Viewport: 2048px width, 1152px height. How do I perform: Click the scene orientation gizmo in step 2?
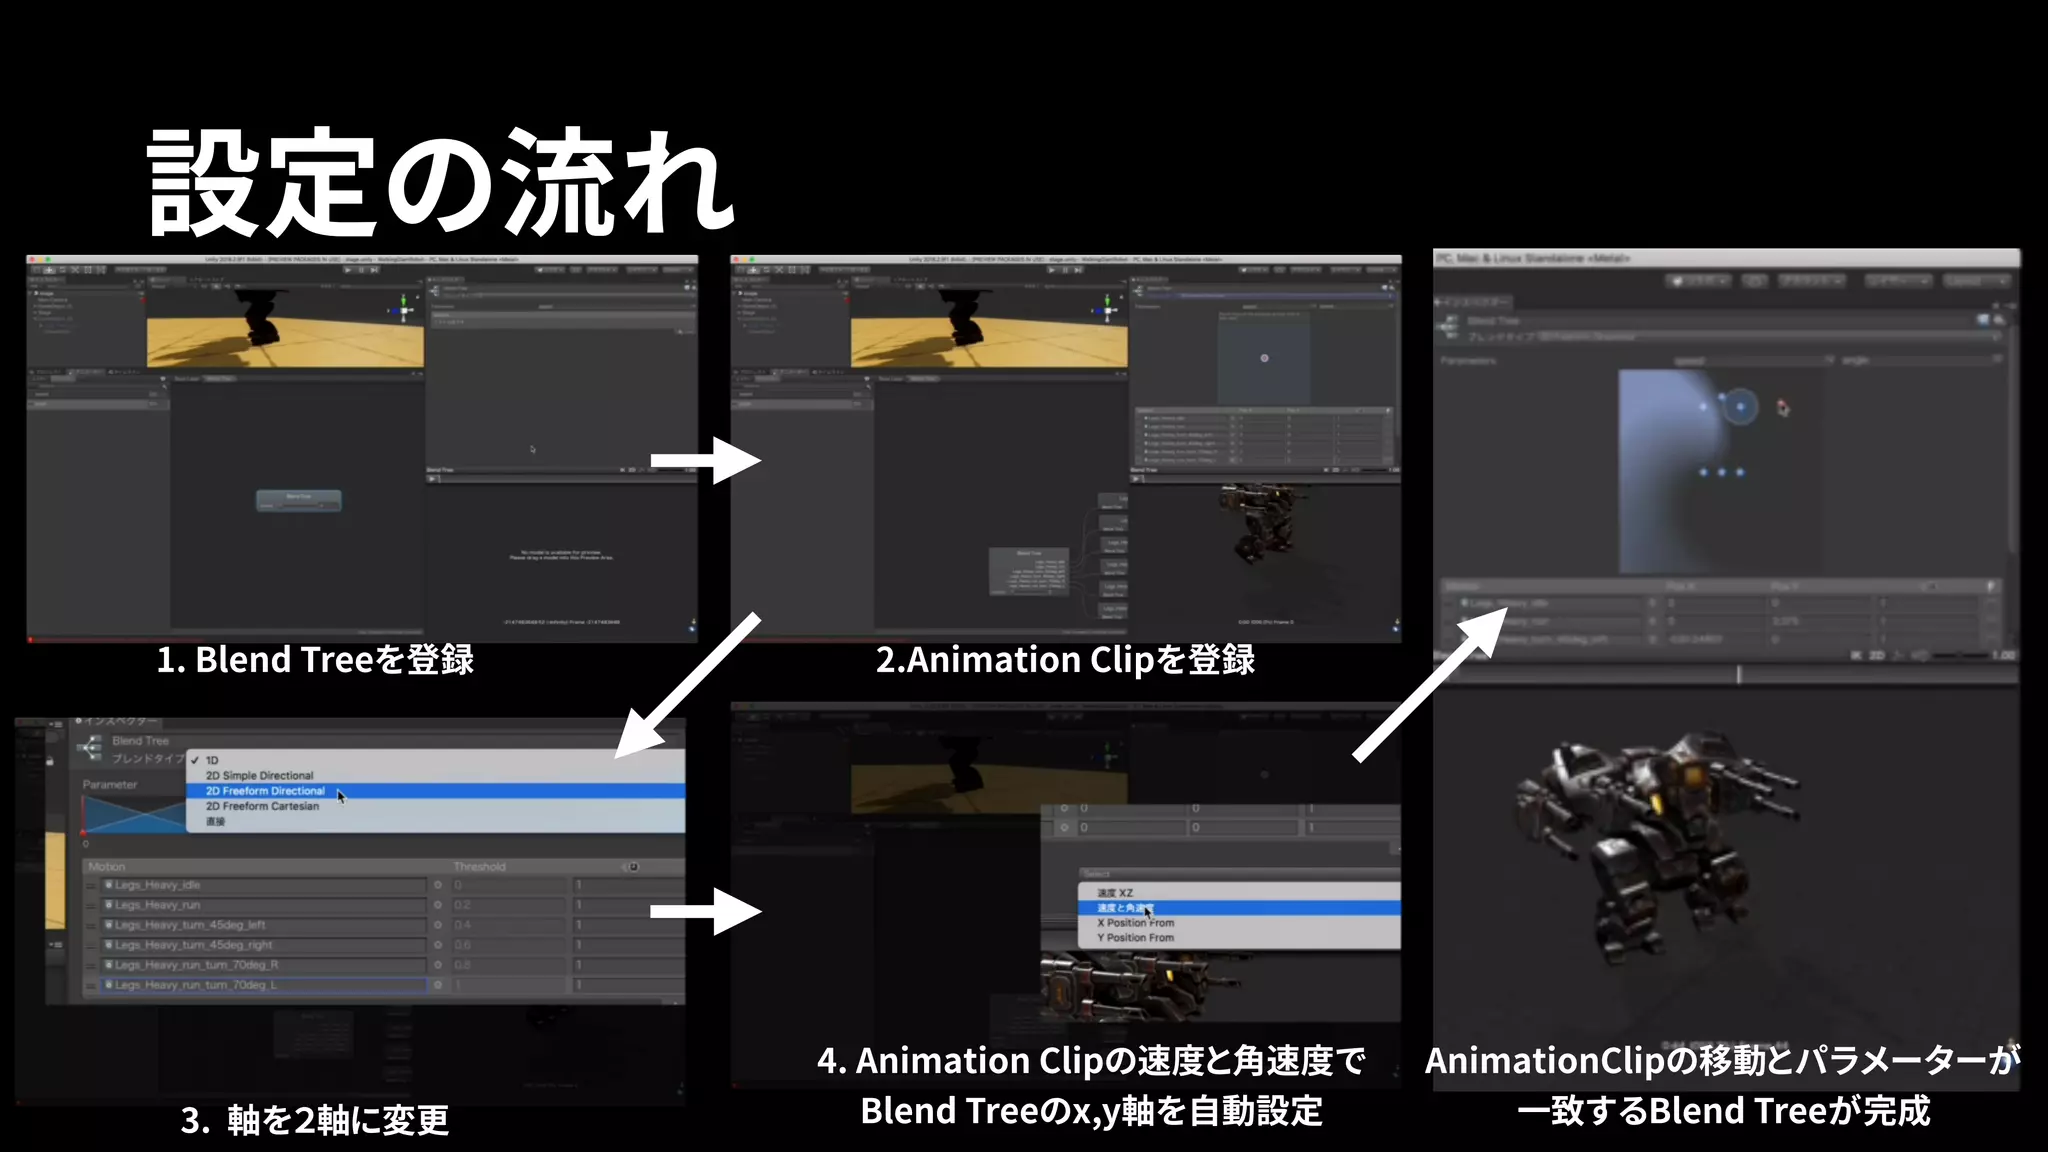point(1108,310)
